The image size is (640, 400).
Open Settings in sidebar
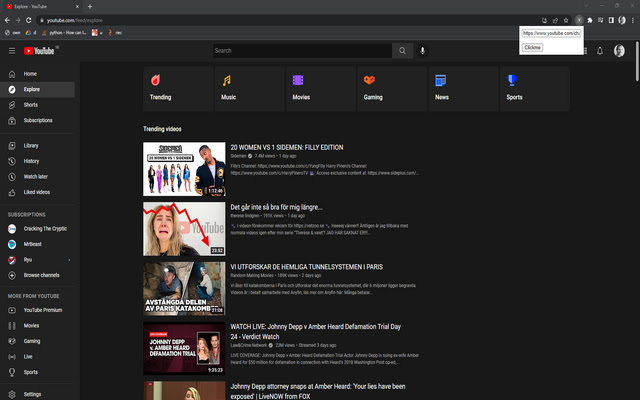point(38,394)
